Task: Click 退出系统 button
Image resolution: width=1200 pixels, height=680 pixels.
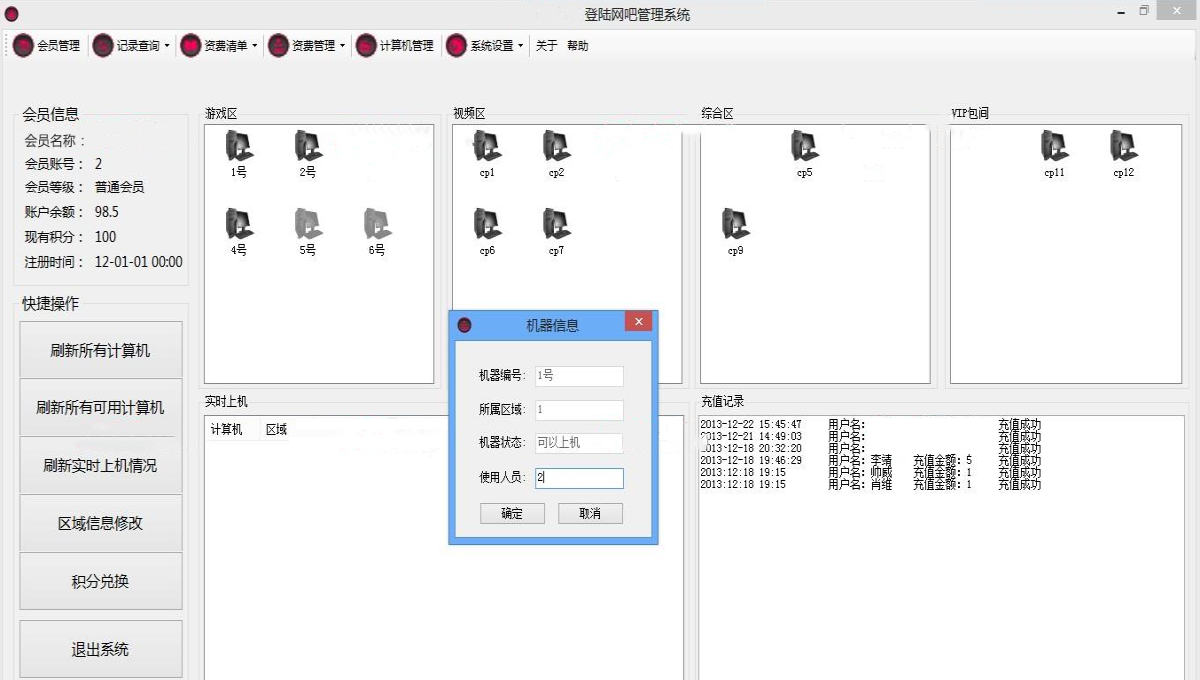Action: tap(101, 649)
